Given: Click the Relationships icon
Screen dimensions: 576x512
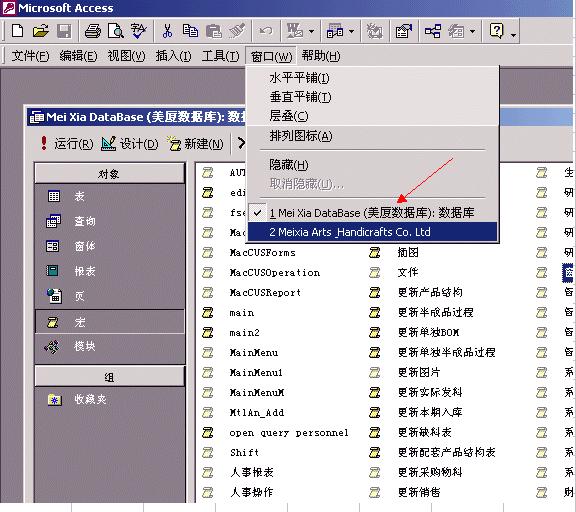Looking at the screenshot, I should pyautogui.click(x=432, y=31).
